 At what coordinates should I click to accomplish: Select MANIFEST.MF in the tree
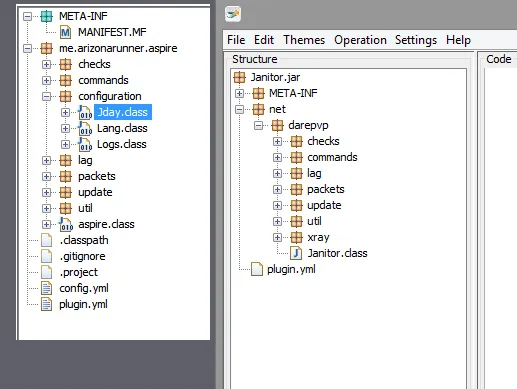pyautogui.click(x=112, y=32)
